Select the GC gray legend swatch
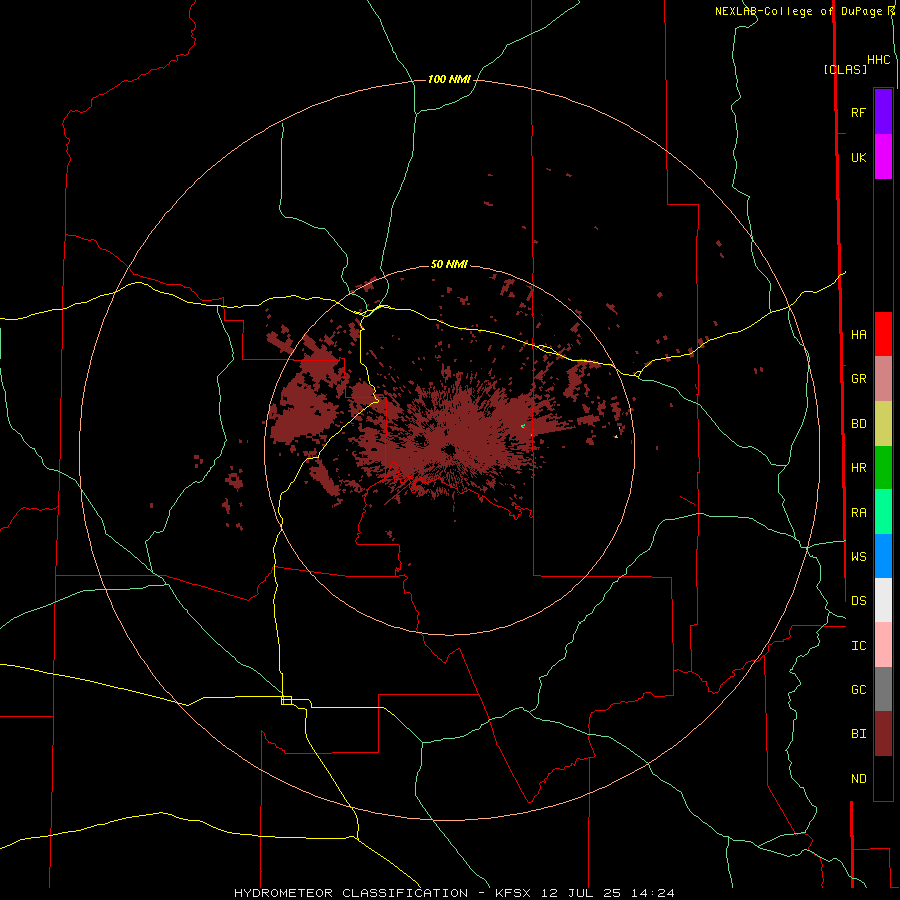Screen dimensions: 900x900 pos(883,689)
